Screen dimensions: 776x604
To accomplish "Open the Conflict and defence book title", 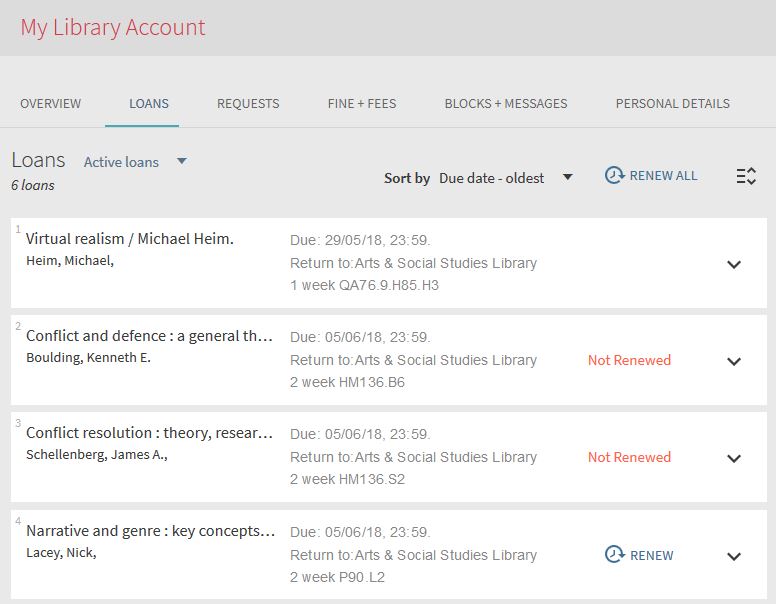I will (x=149, y=336).
